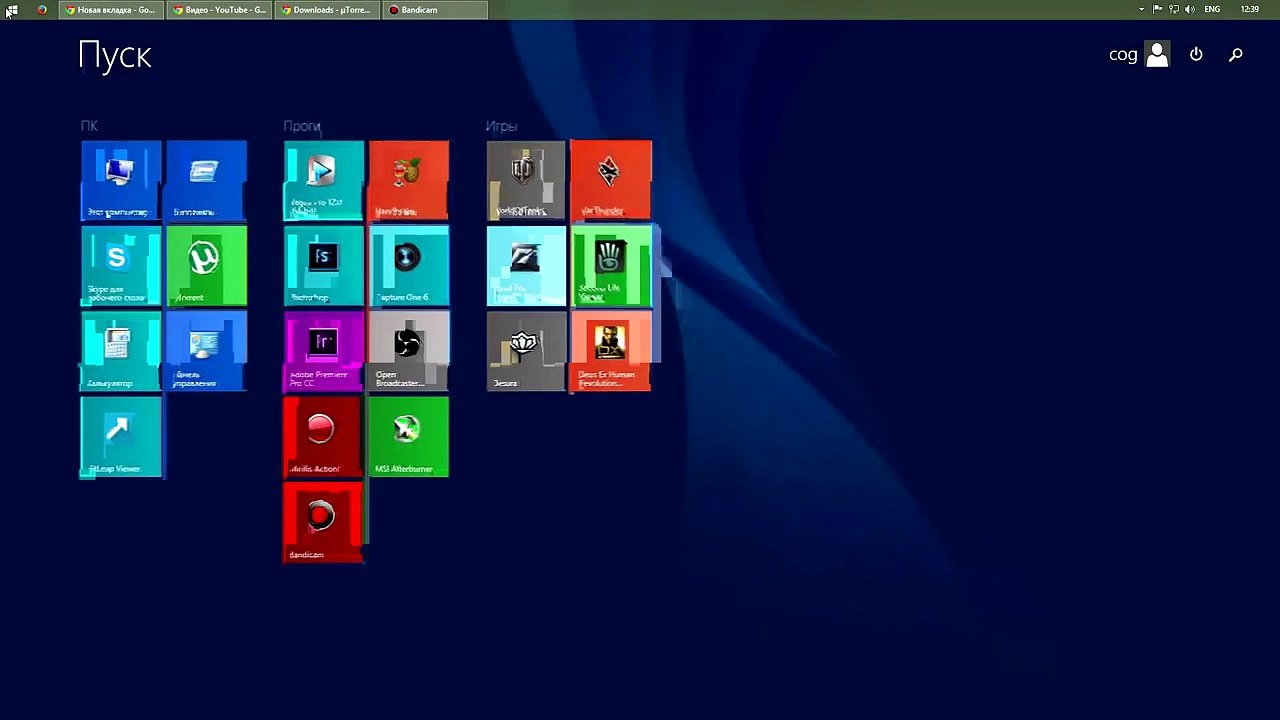Launch the Capture One 6 tile

point(409,266)
